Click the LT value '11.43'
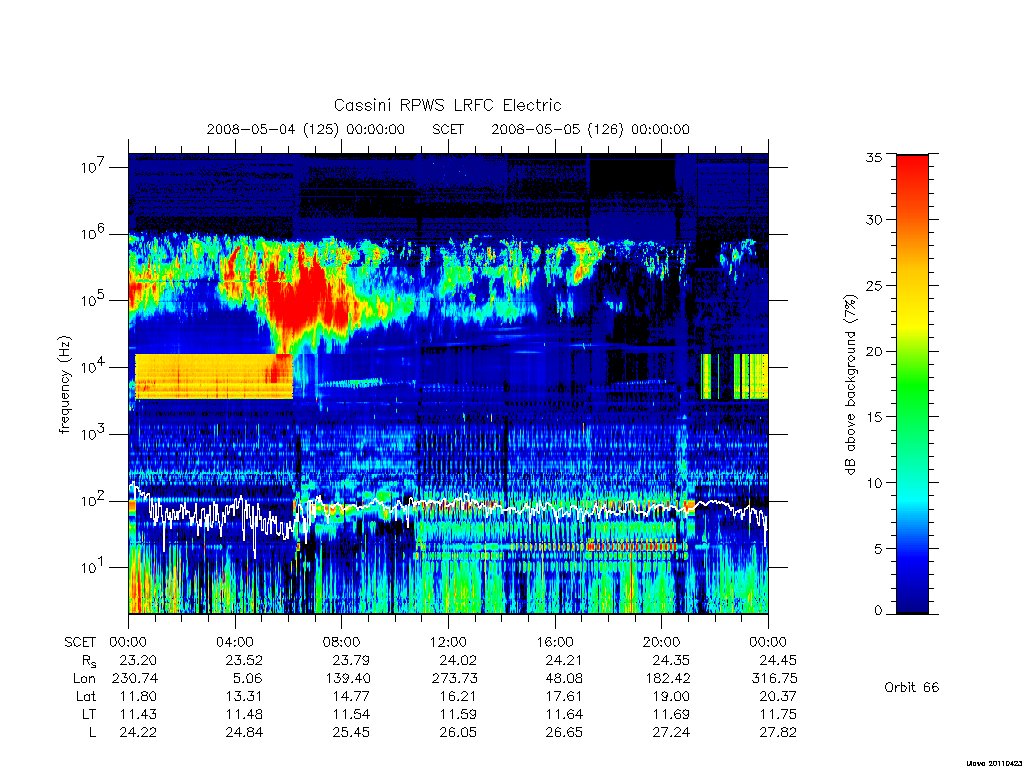Image resolution: width=1024 pixels, height=768 pixels. 138,714
